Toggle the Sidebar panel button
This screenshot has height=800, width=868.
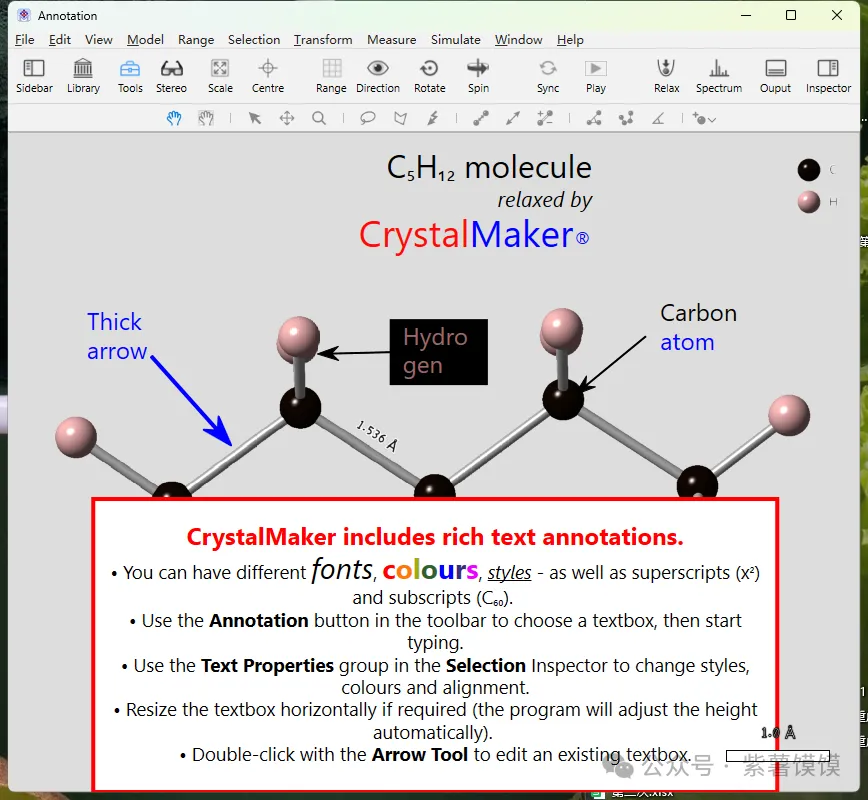point(34,76)
